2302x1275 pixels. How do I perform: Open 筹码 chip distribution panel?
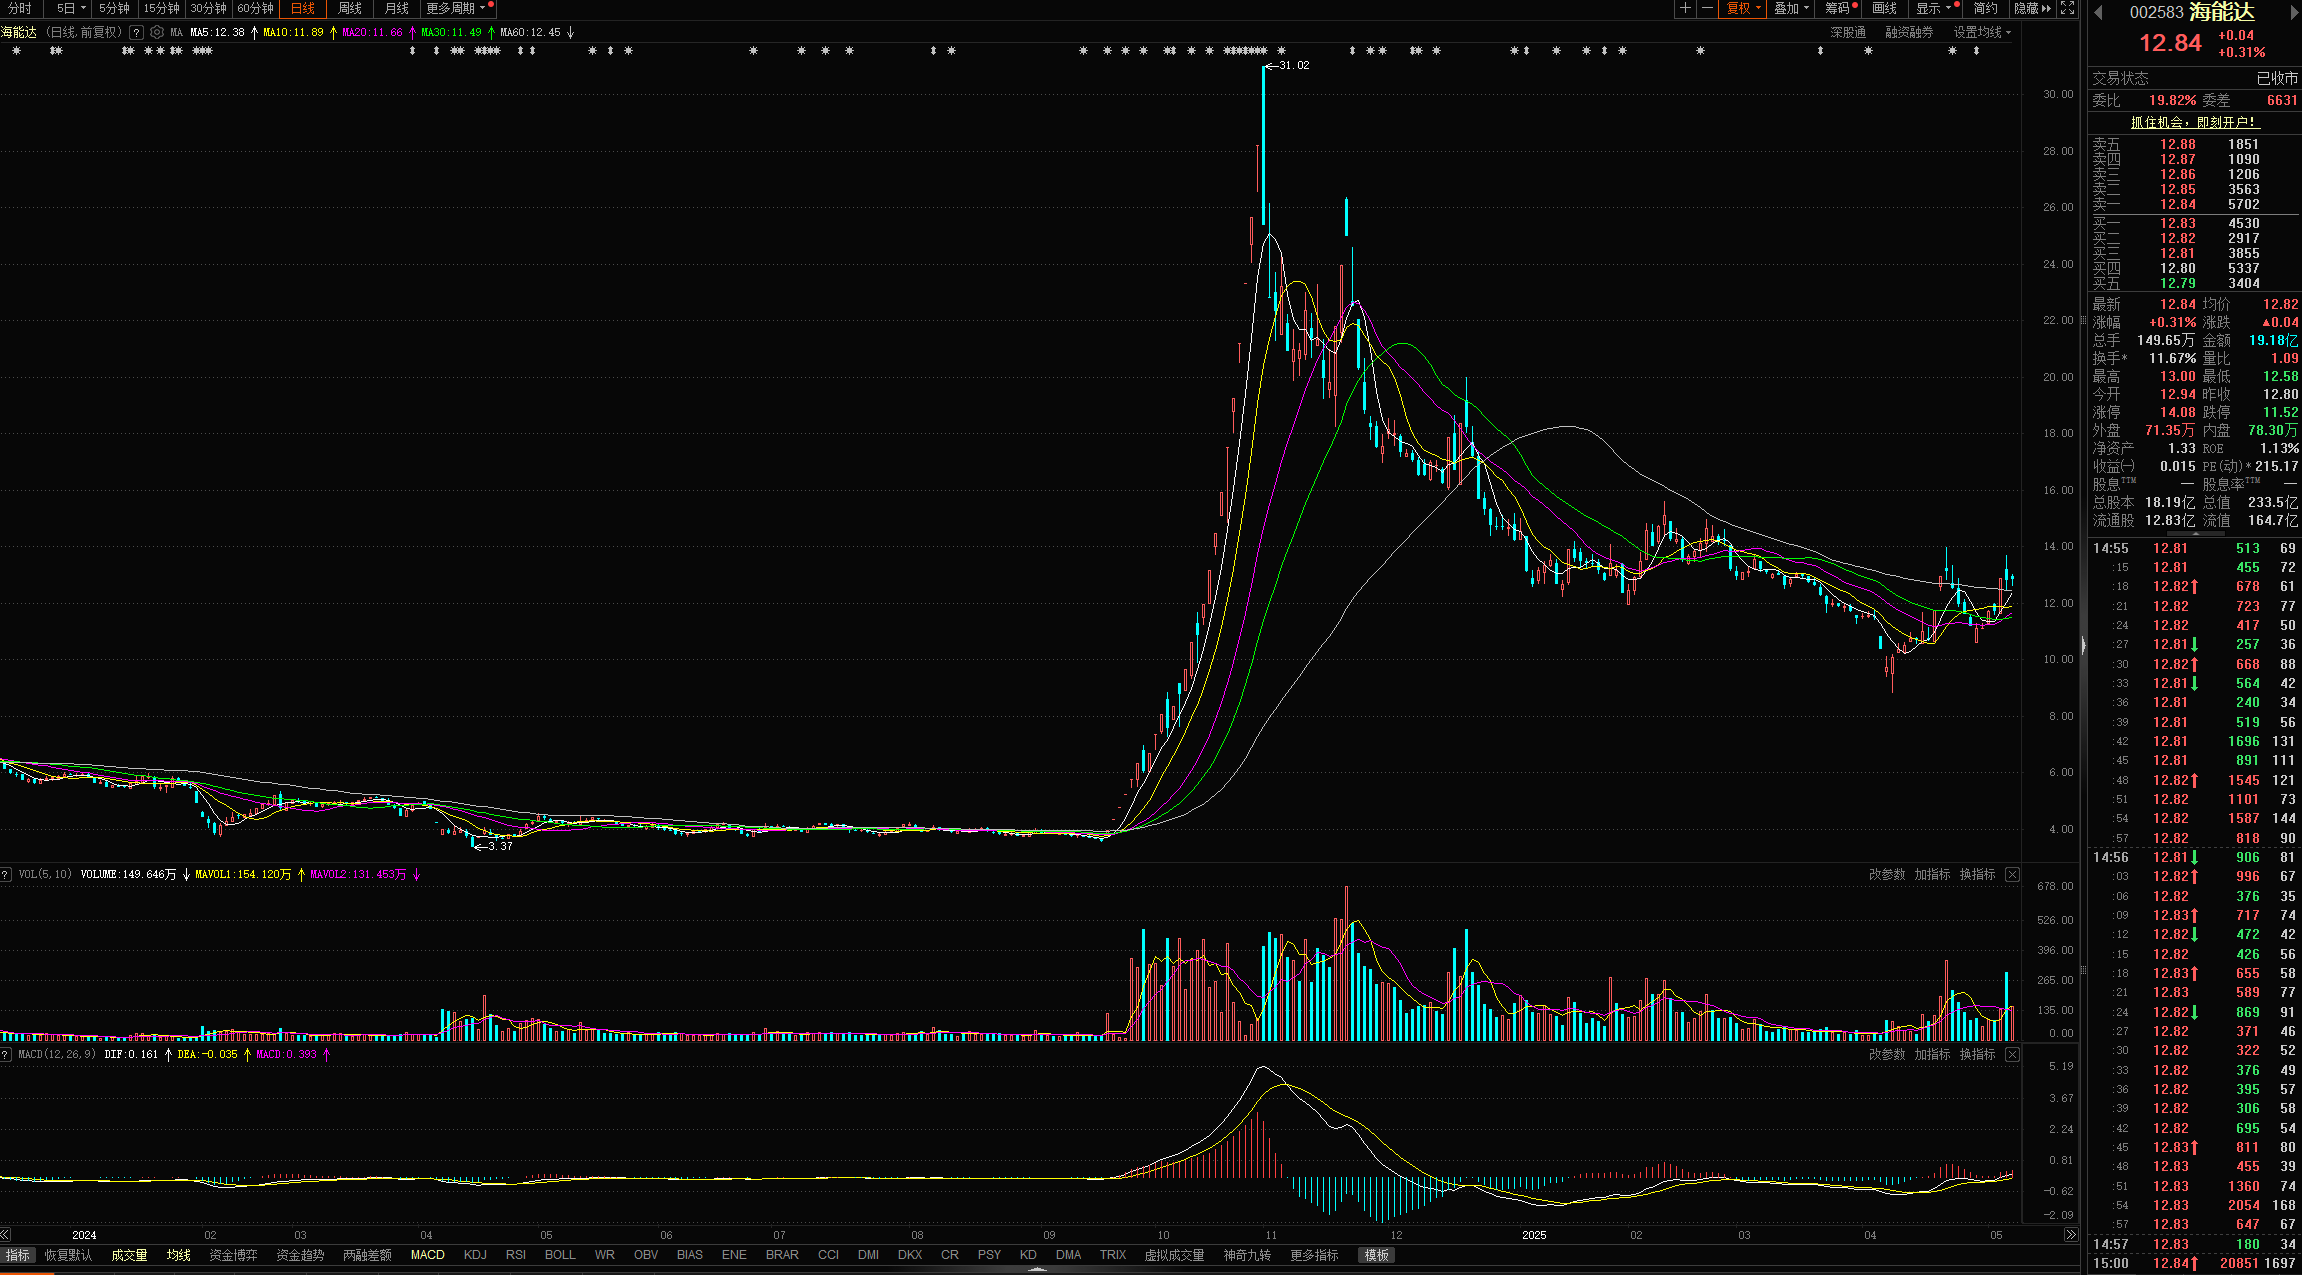[1839, 8]
